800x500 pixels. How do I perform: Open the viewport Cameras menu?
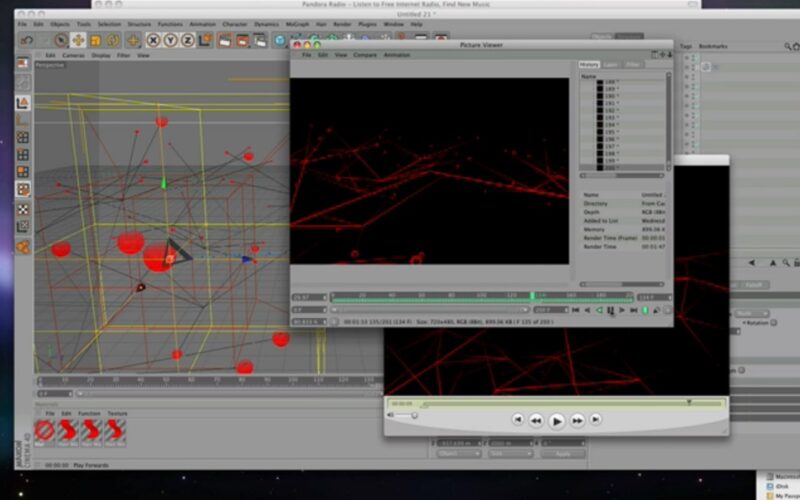[x=73, y=55]
